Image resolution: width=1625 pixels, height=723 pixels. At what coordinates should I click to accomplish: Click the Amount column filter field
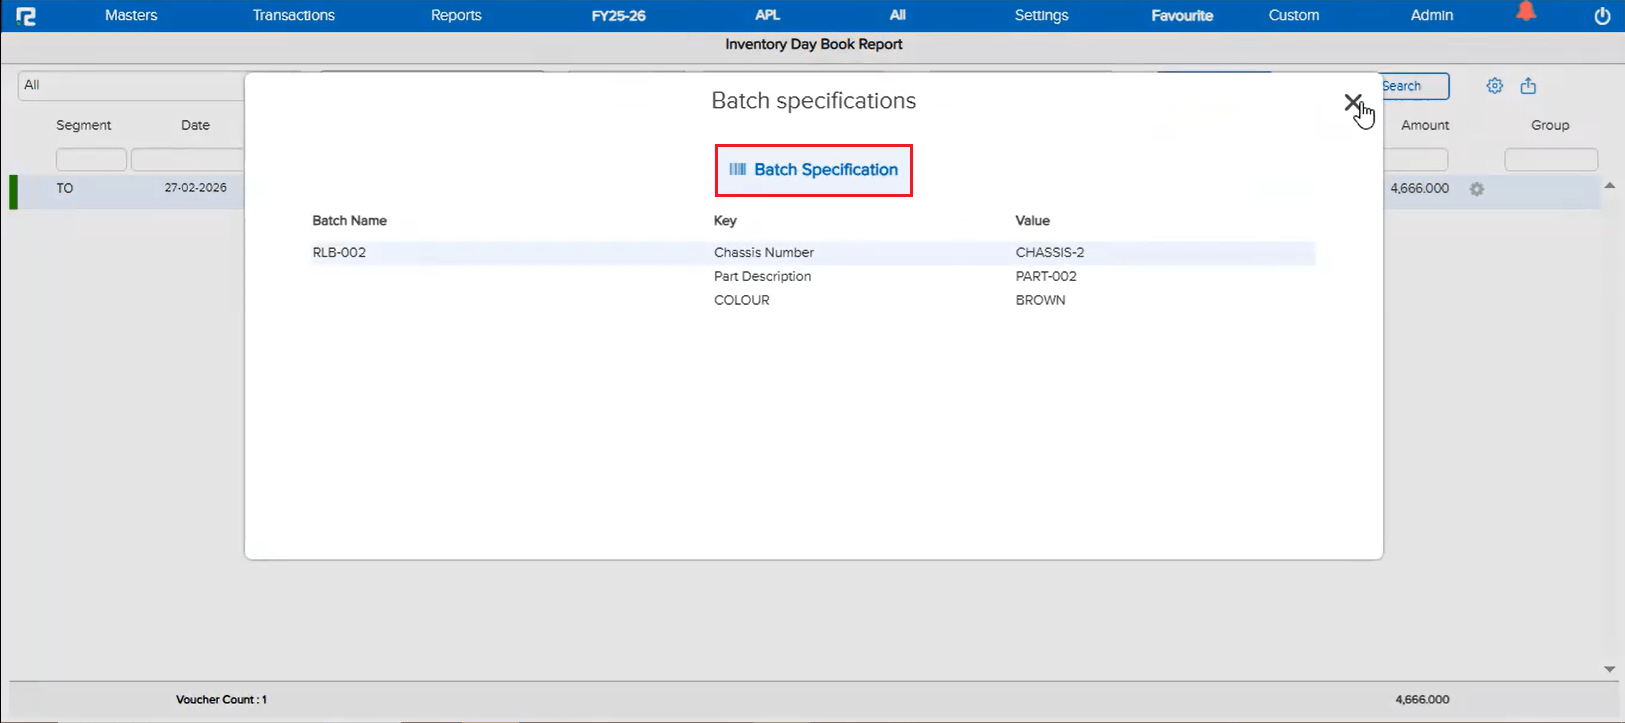(x=1416, y=159)
